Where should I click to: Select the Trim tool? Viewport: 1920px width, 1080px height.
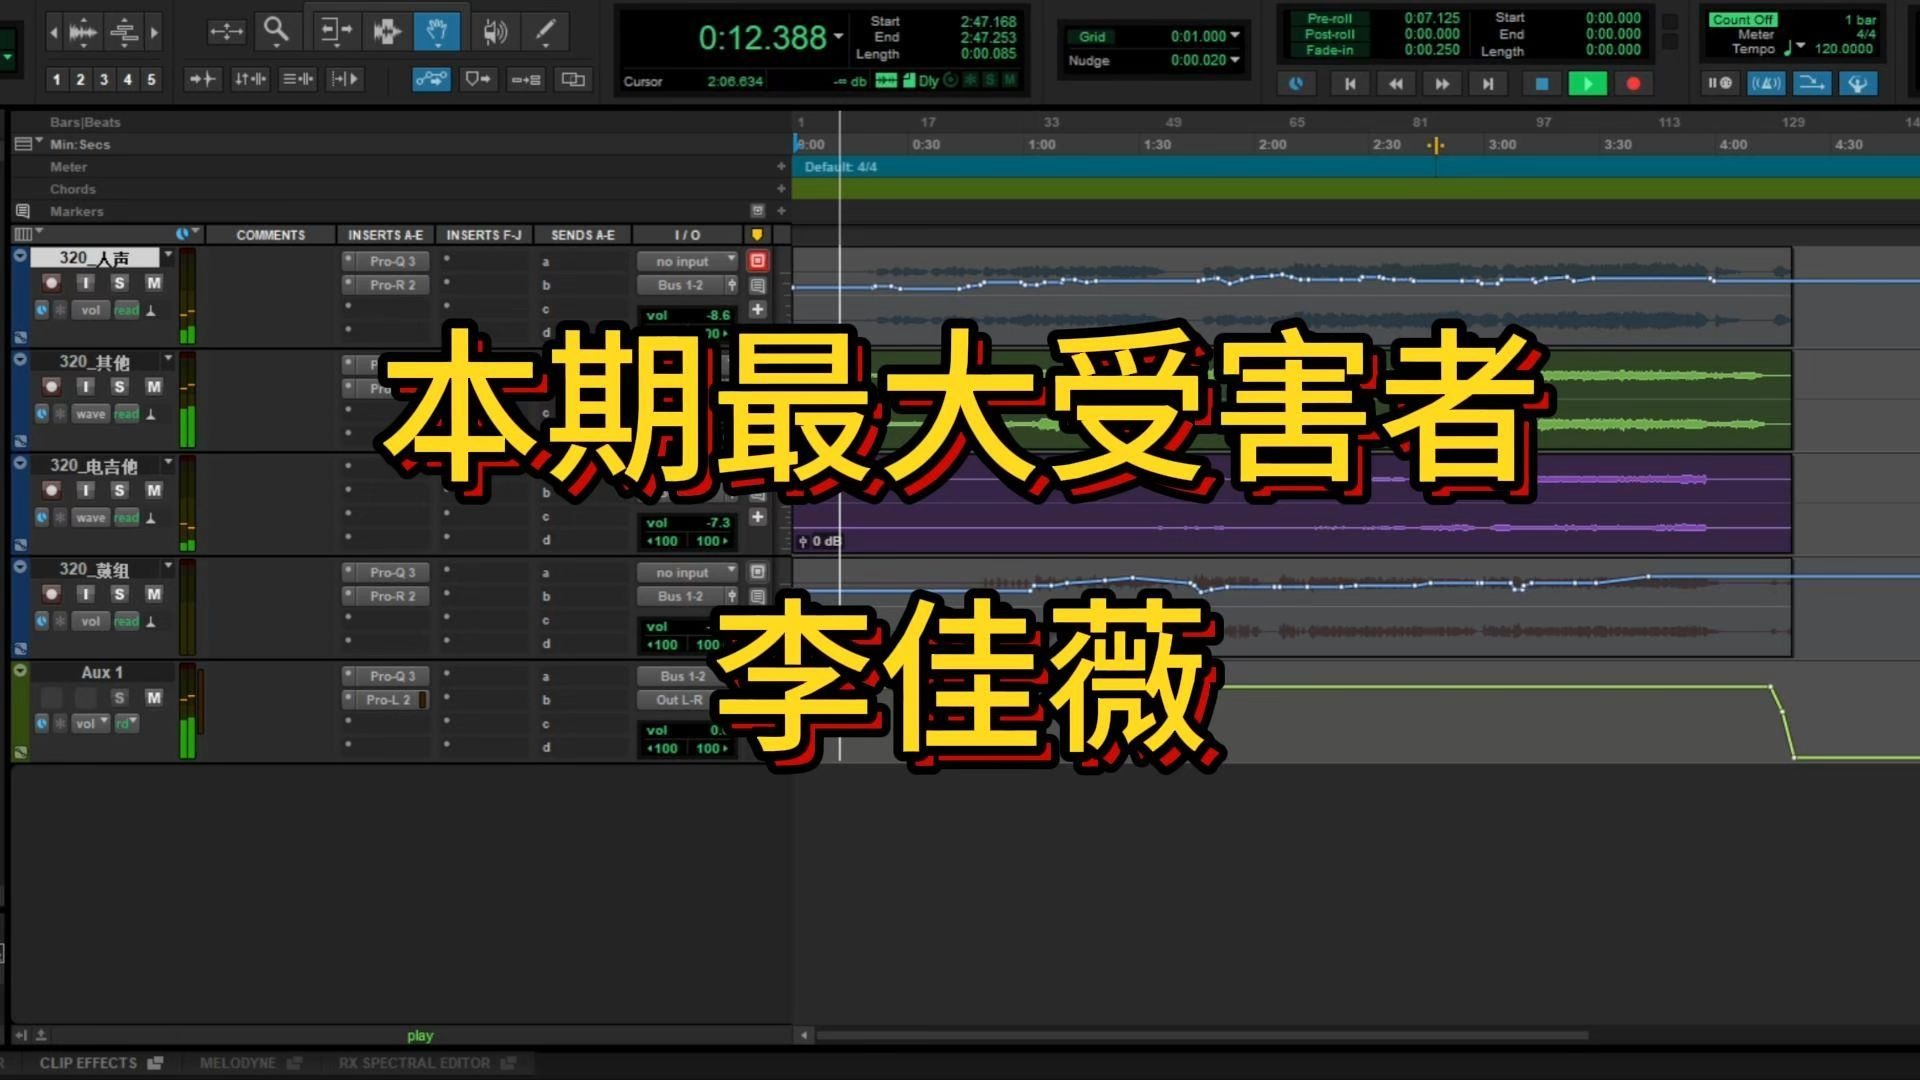[335, 31]
